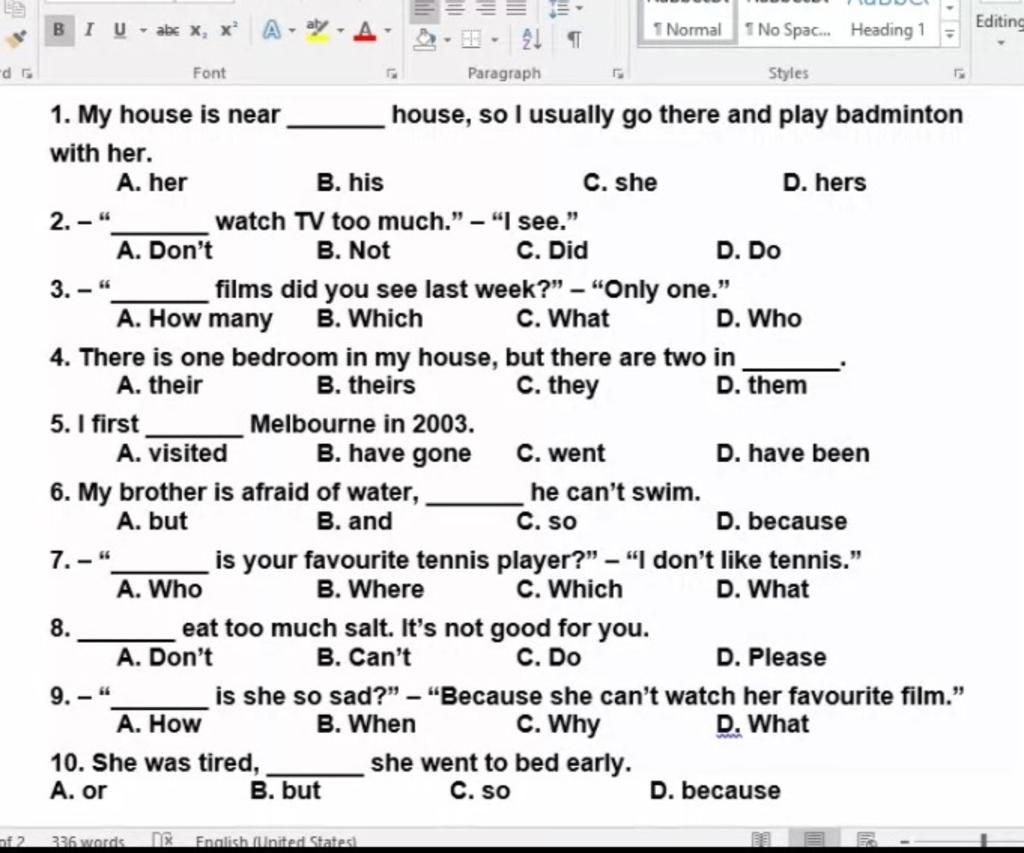
Task: Toggle Bold formatting
Action: [x=59, y=29]
